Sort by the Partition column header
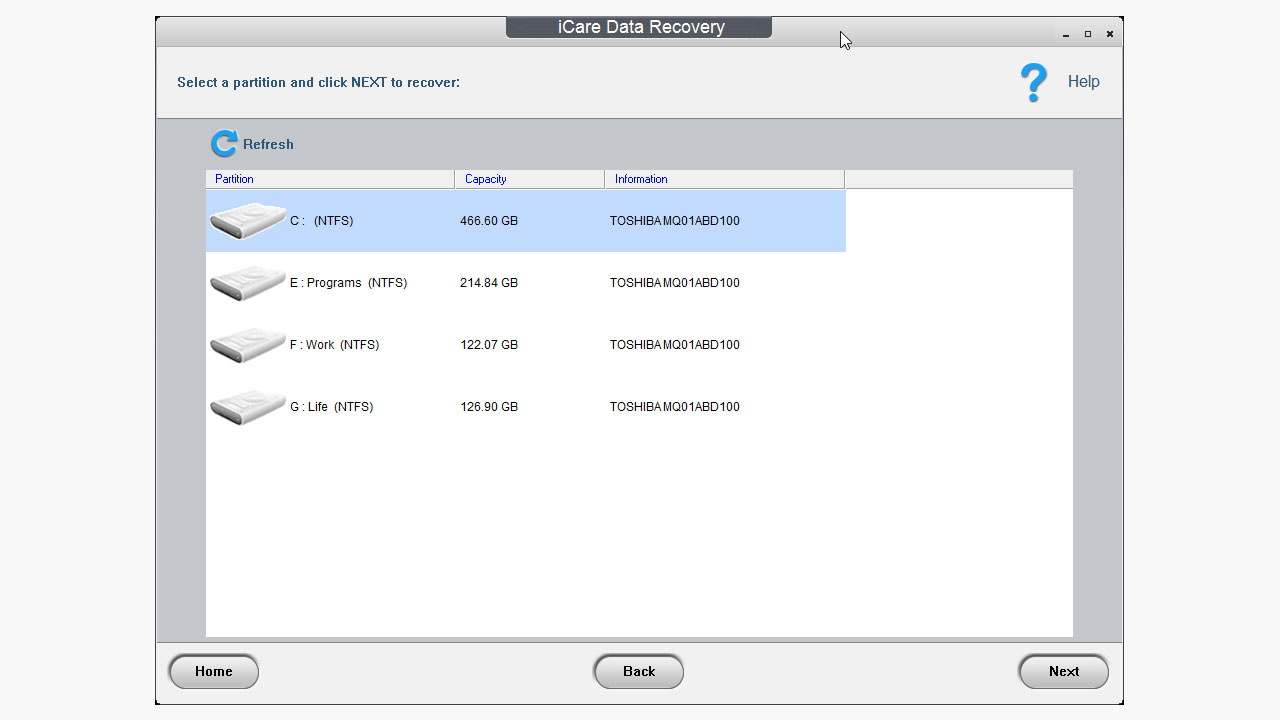Viewport: 1280px width, 720px height. [330, 179]
